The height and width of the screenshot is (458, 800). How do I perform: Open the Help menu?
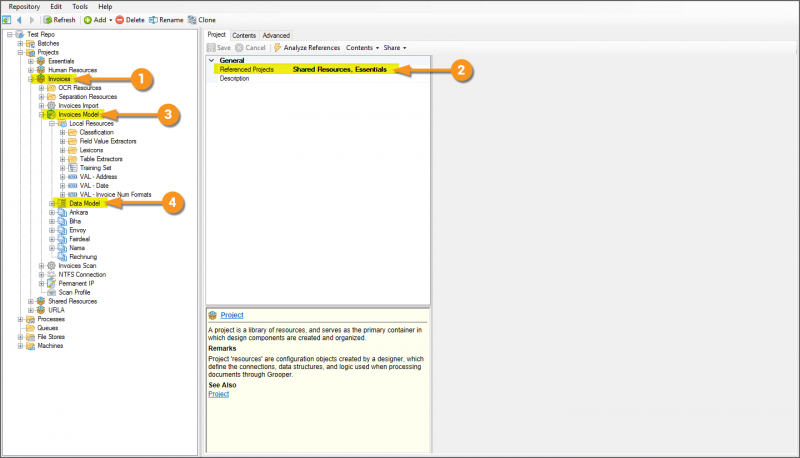pos(105,7)
